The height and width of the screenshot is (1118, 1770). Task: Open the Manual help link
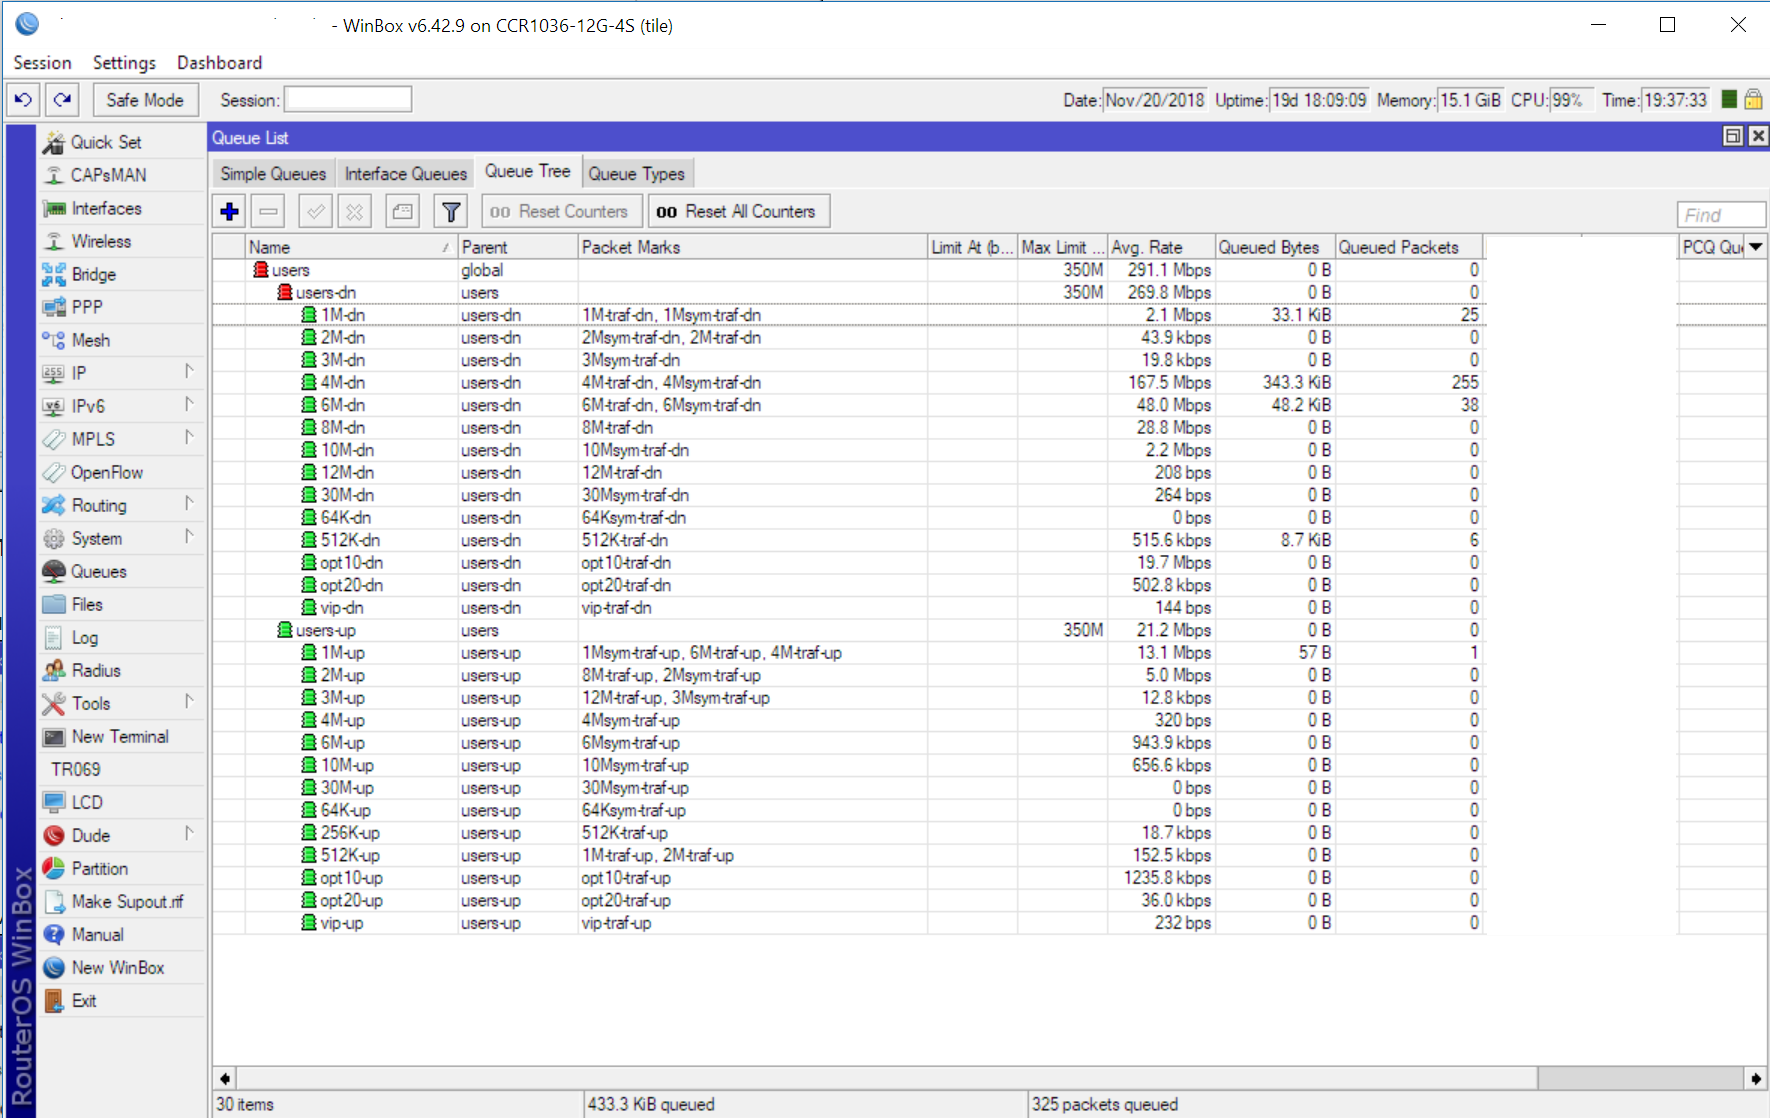[121, 934]
